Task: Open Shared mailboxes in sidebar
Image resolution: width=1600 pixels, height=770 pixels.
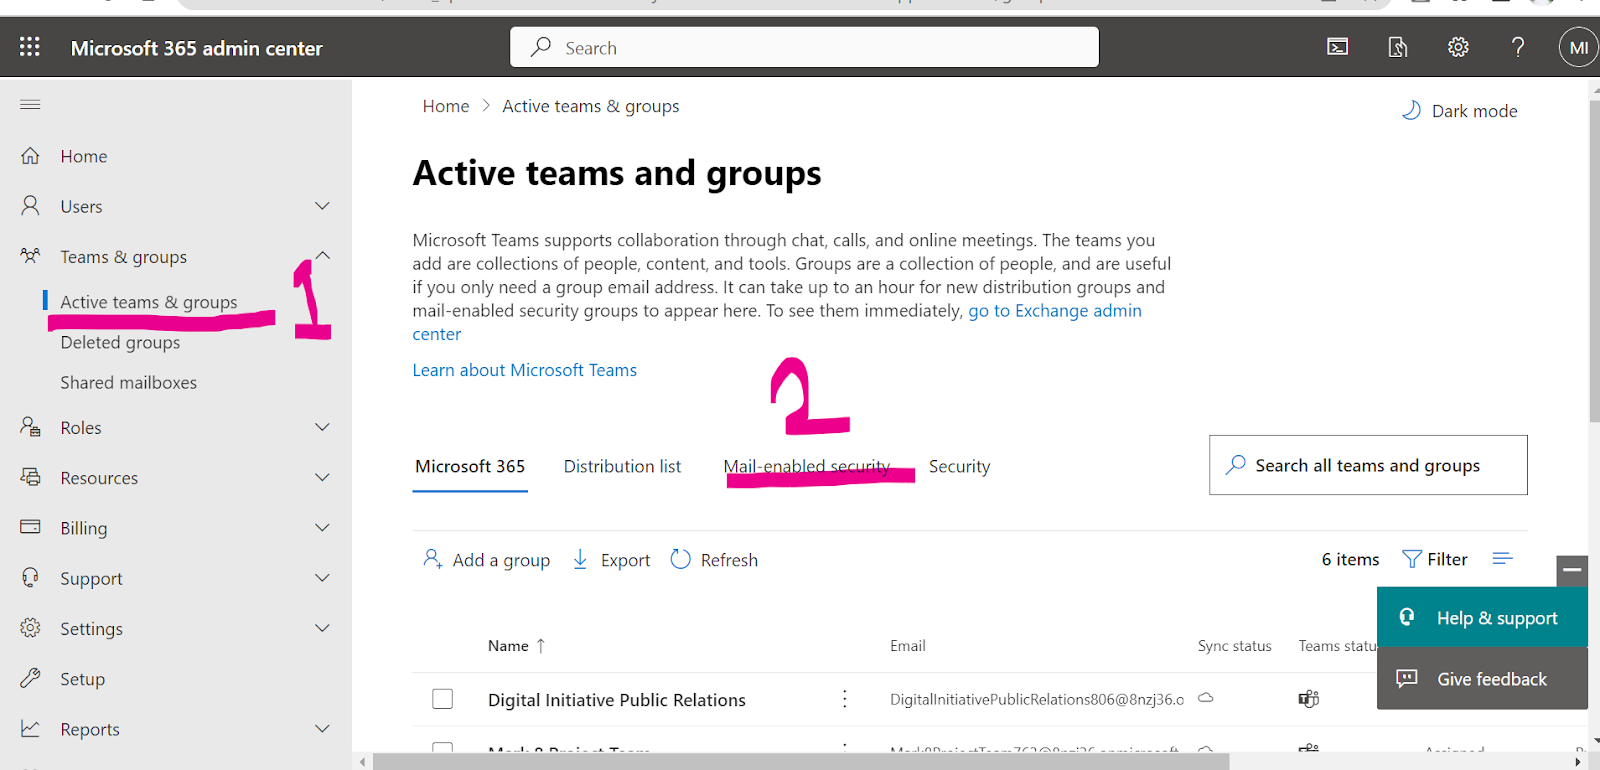Action: [x=128, y=382]
